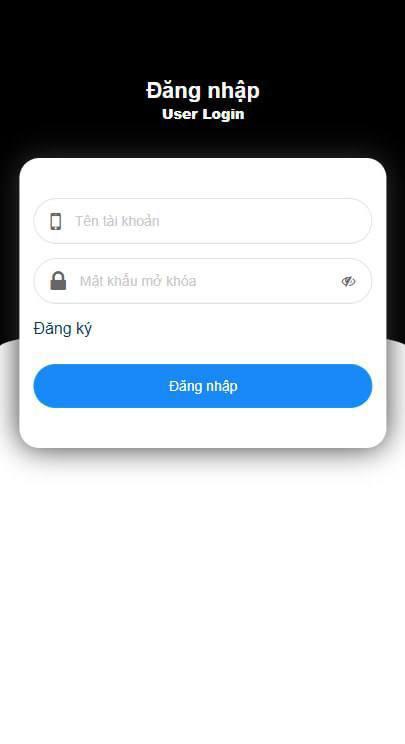Screen dimensions: 405x744
Task: Click the Mật khẩu mở khóa placeholder text
Action: (138, 281)
